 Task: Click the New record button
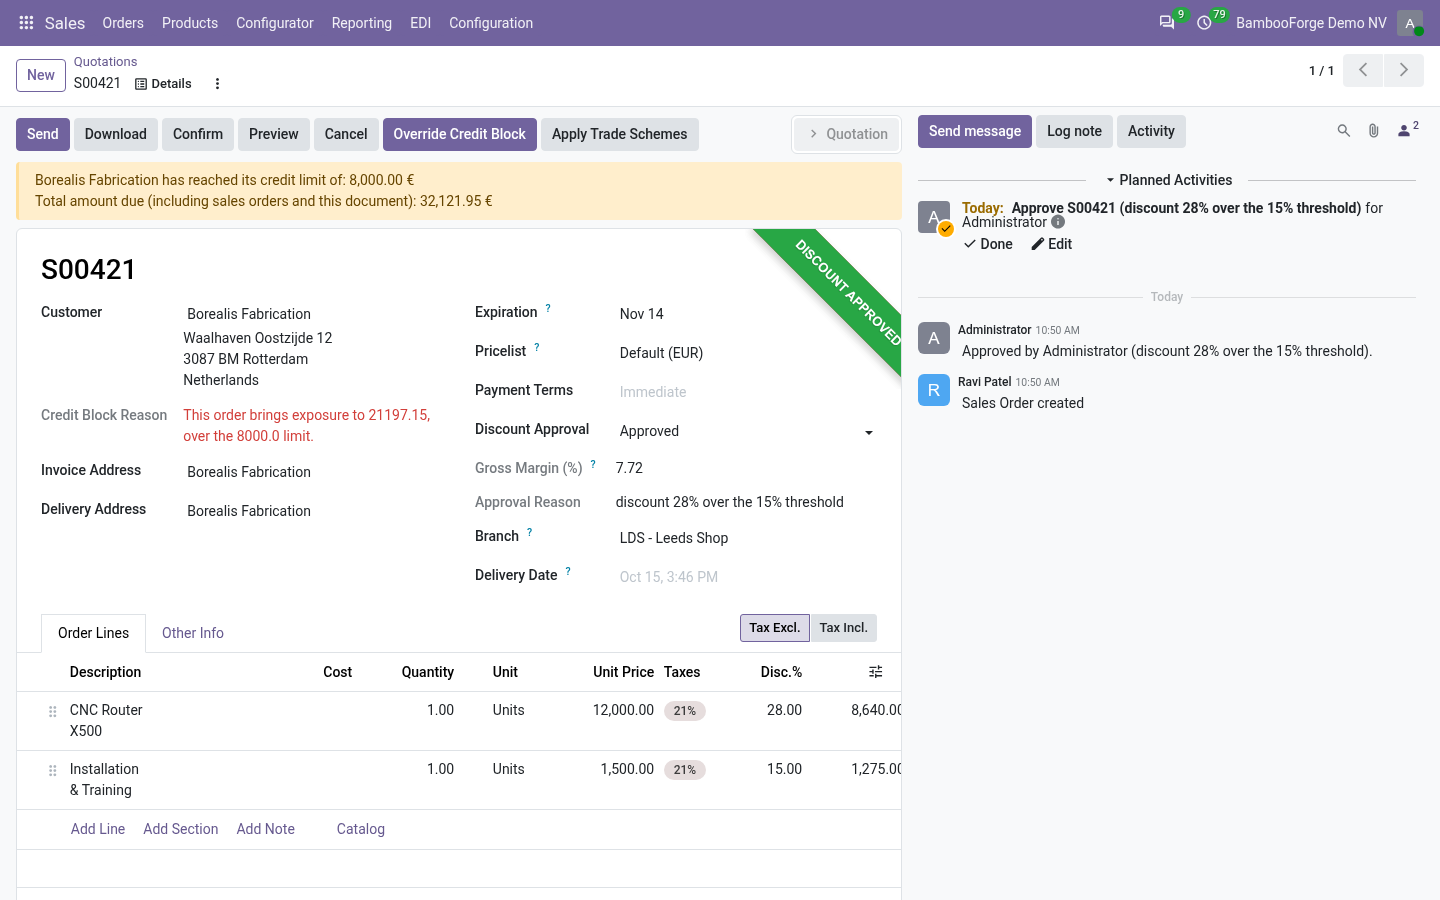coord(41,75)
